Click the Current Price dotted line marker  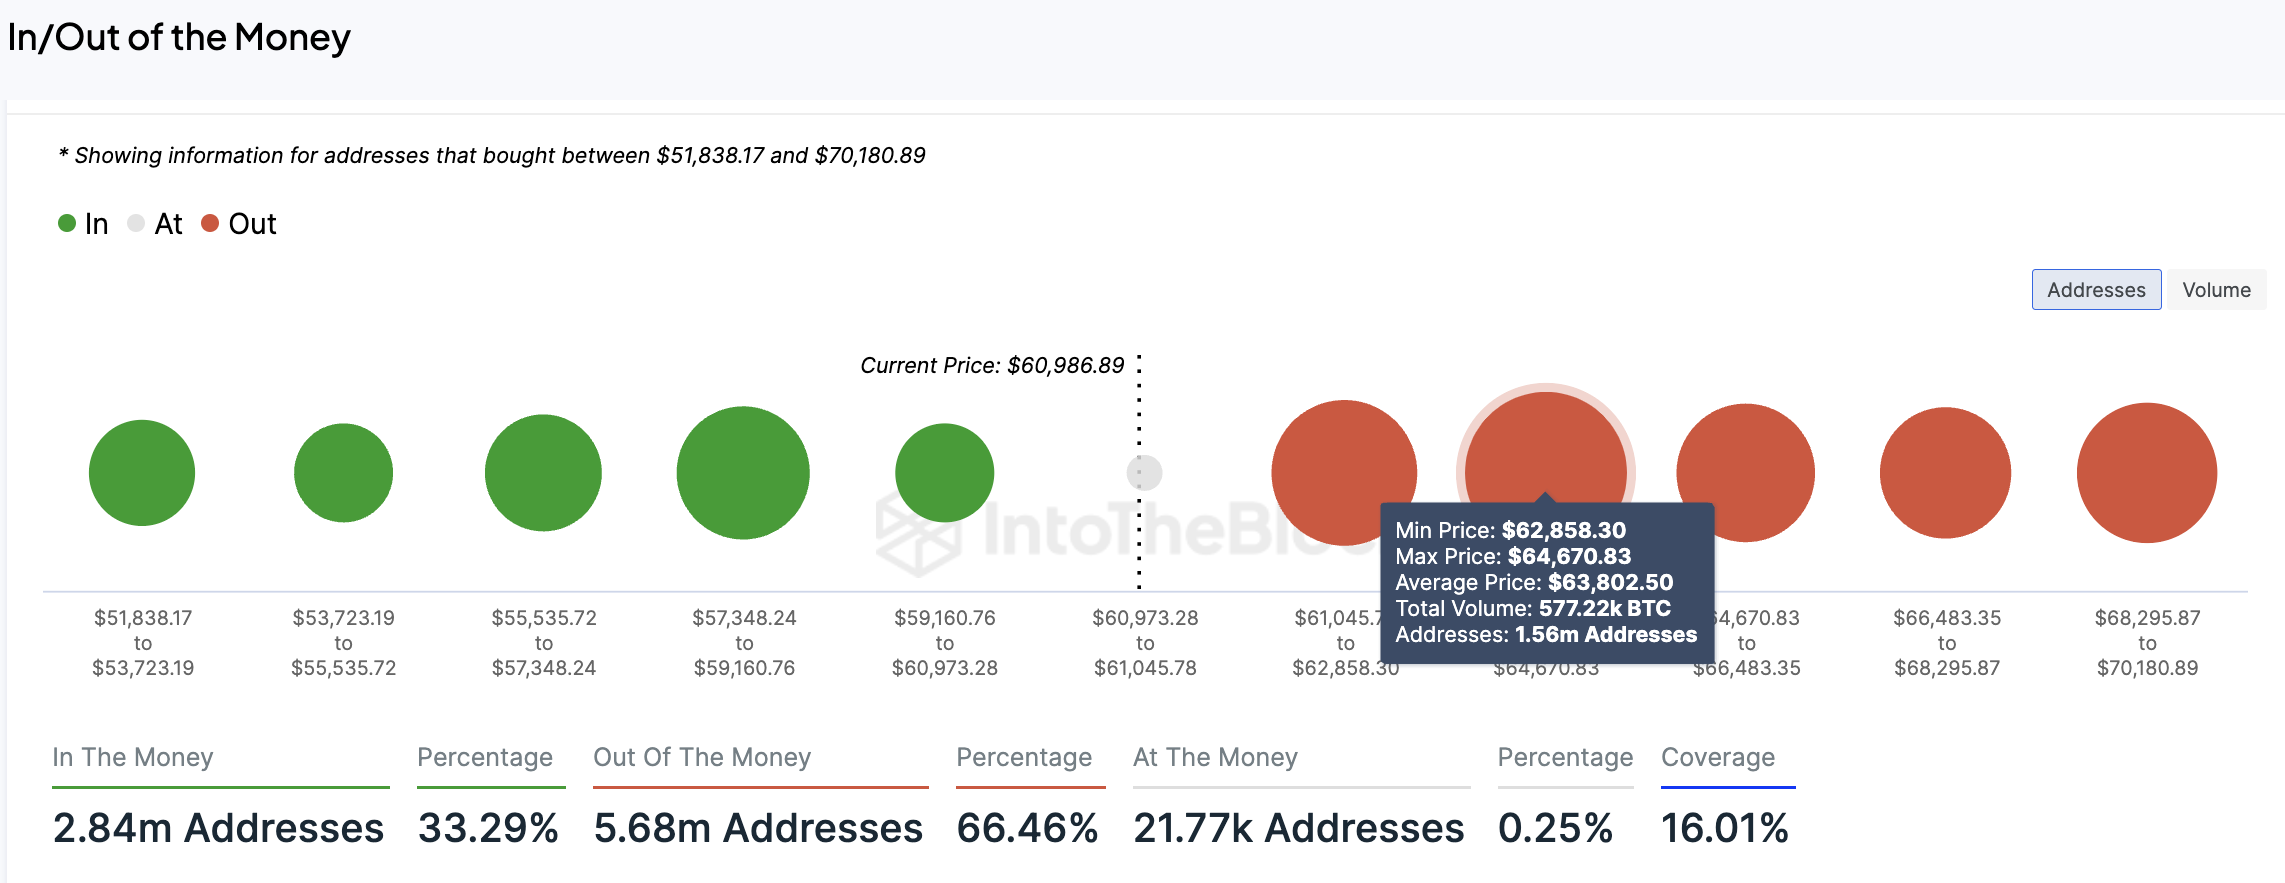[1139, 473]
